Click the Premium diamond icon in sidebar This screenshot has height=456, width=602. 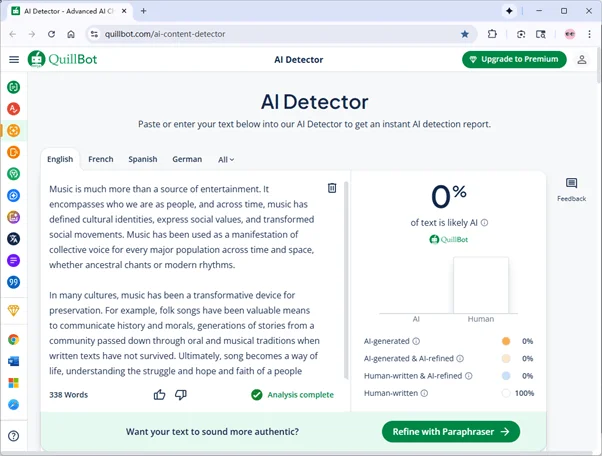pyautogui.click(x=14, y=311)
